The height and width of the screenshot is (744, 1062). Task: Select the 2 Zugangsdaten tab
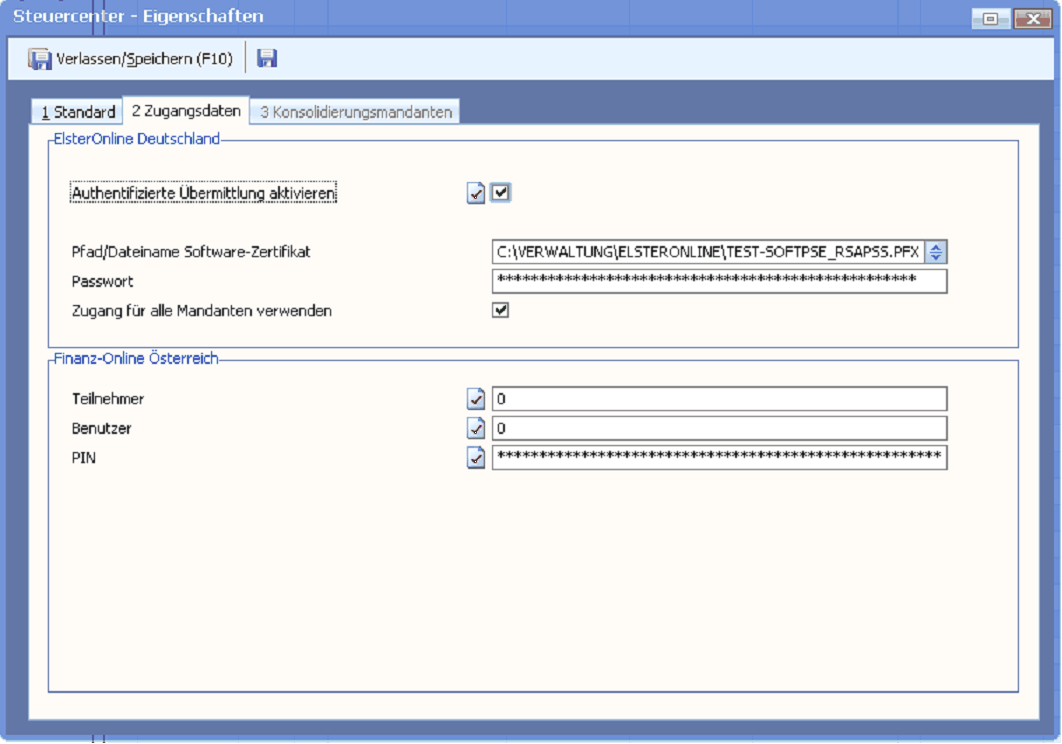[x=185, y=111]
